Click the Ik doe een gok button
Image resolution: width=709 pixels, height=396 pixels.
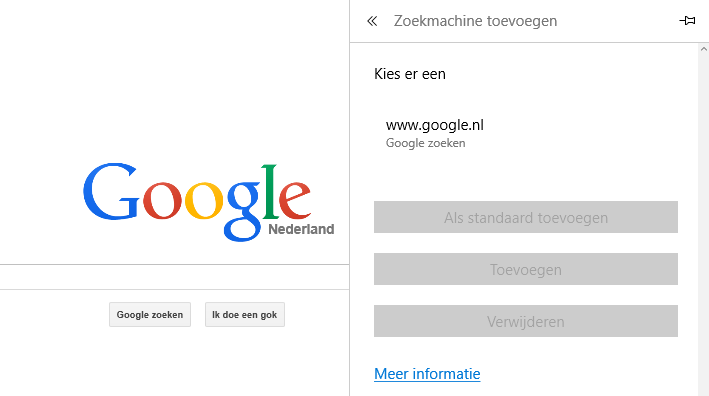point(245,315)
